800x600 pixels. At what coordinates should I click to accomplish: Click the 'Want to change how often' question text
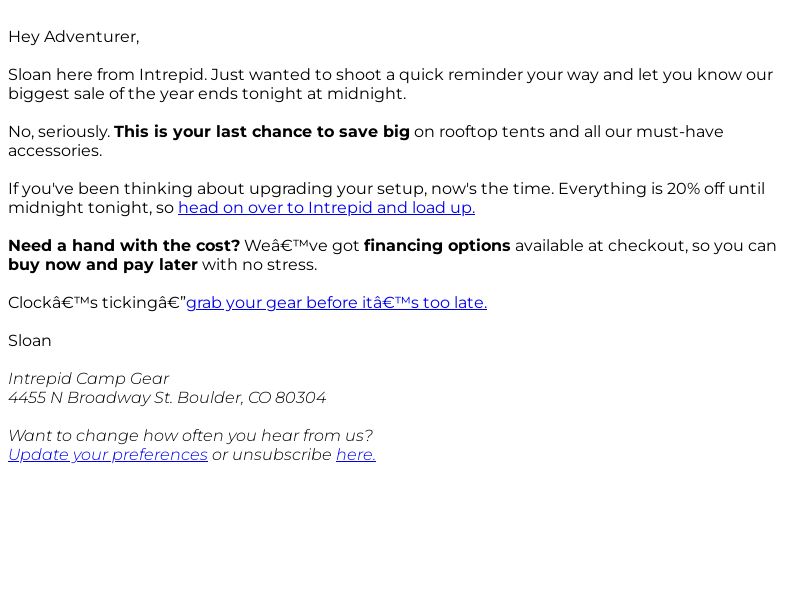click(x=190, y=436)
